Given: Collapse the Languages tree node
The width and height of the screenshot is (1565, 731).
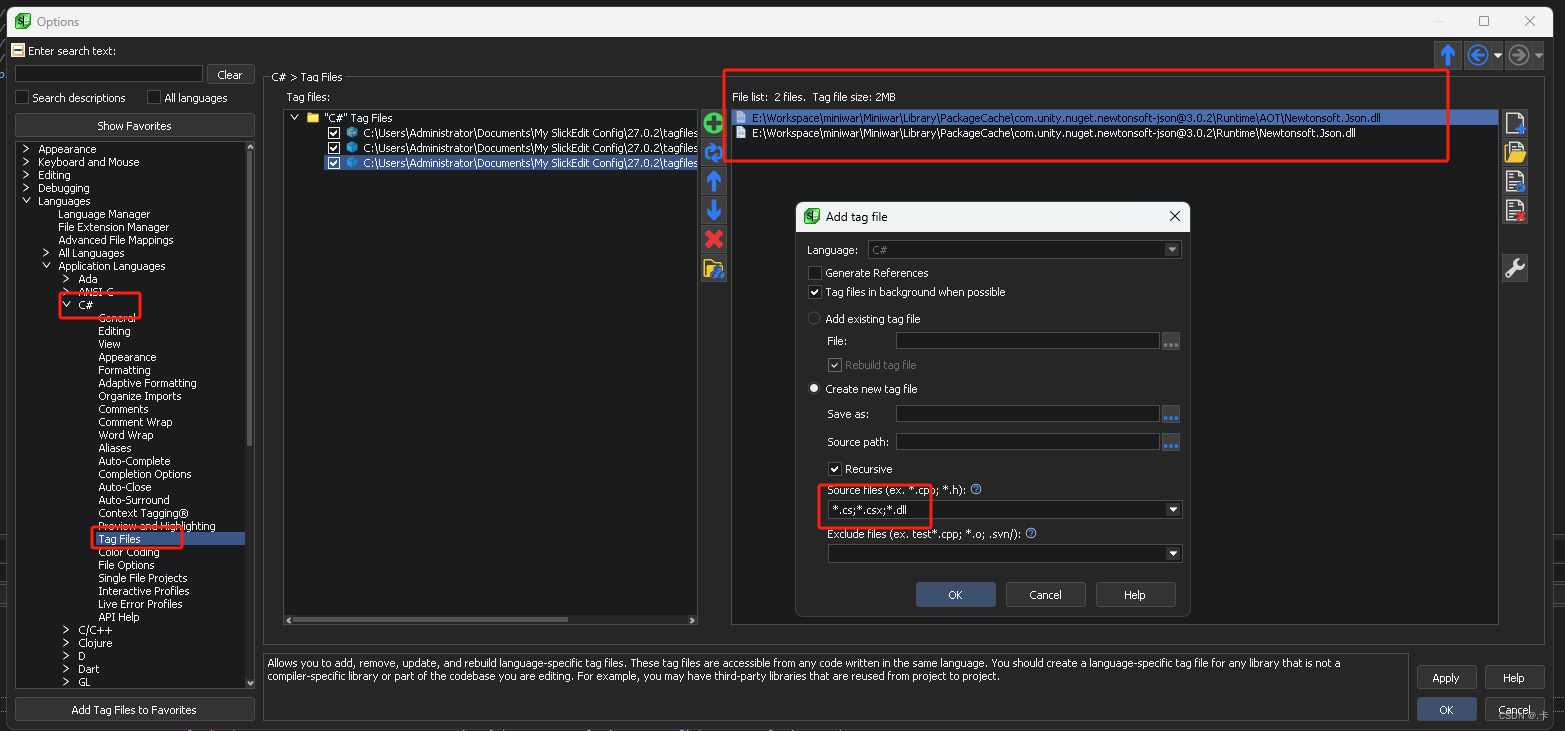Looking at the screenshot, I should pos(26,201).
